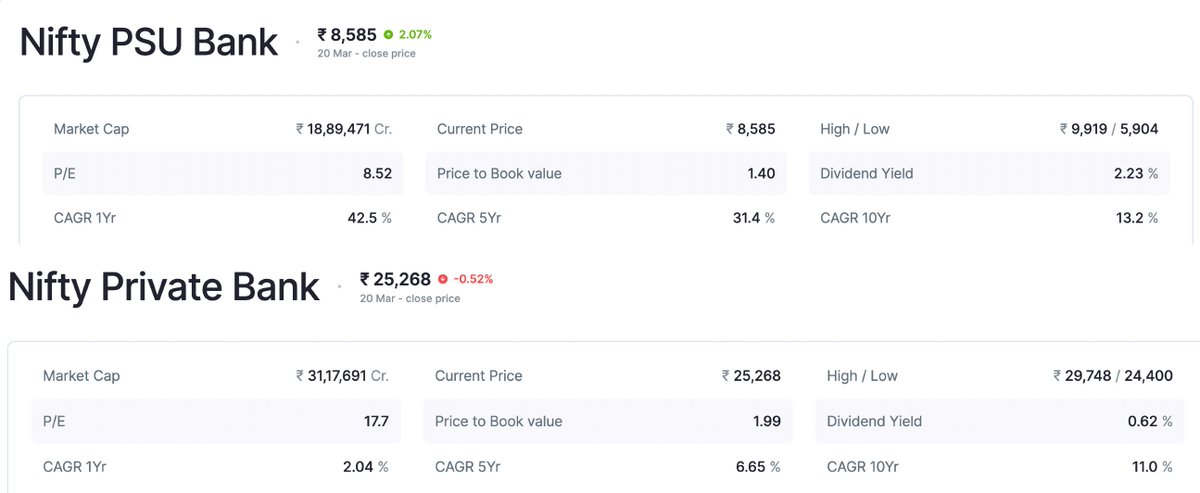Click the Price to Book value row showing 1.99
Viewport: 1200px width, 493px height.
607,421
